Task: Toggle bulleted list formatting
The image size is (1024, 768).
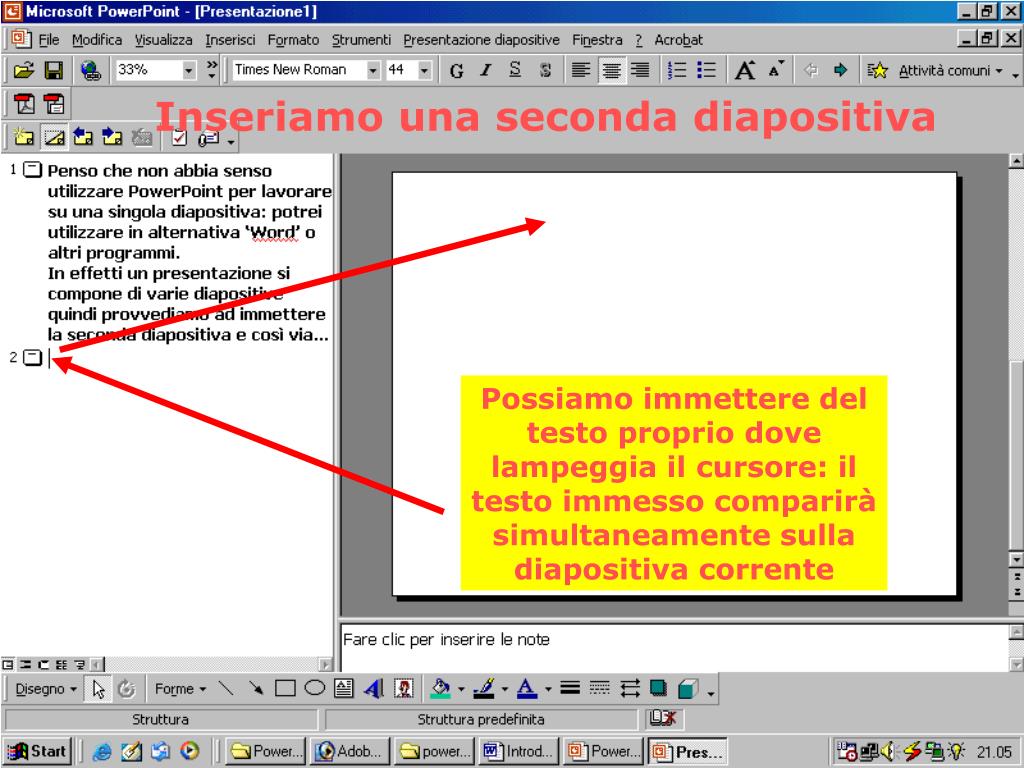Action: (707, 70)
